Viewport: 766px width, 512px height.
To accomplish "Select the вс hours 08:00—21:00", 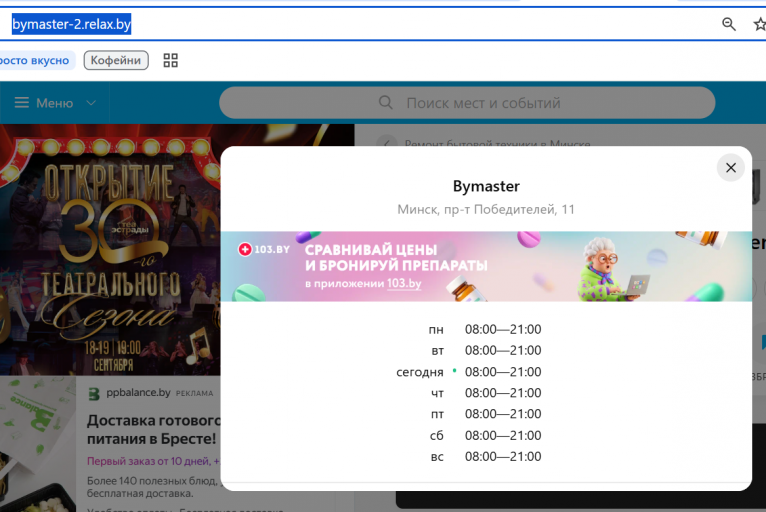I will 503,456.
